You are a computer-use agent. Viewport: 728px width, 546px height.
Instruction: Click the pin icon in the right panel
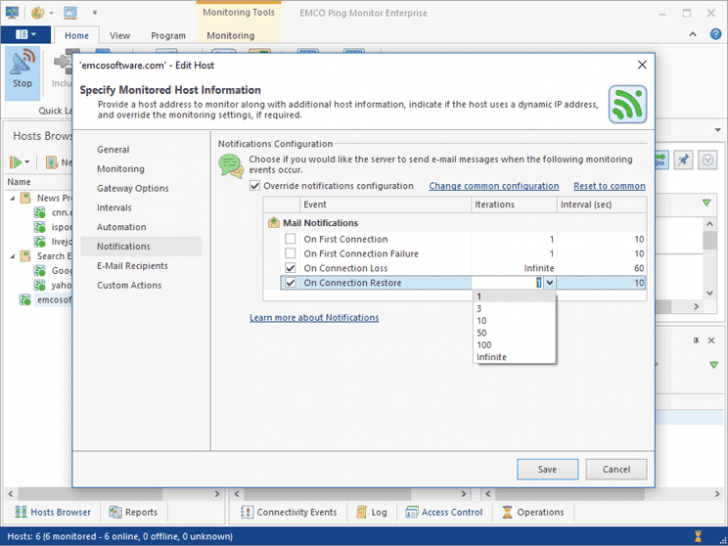click(684, 160)
